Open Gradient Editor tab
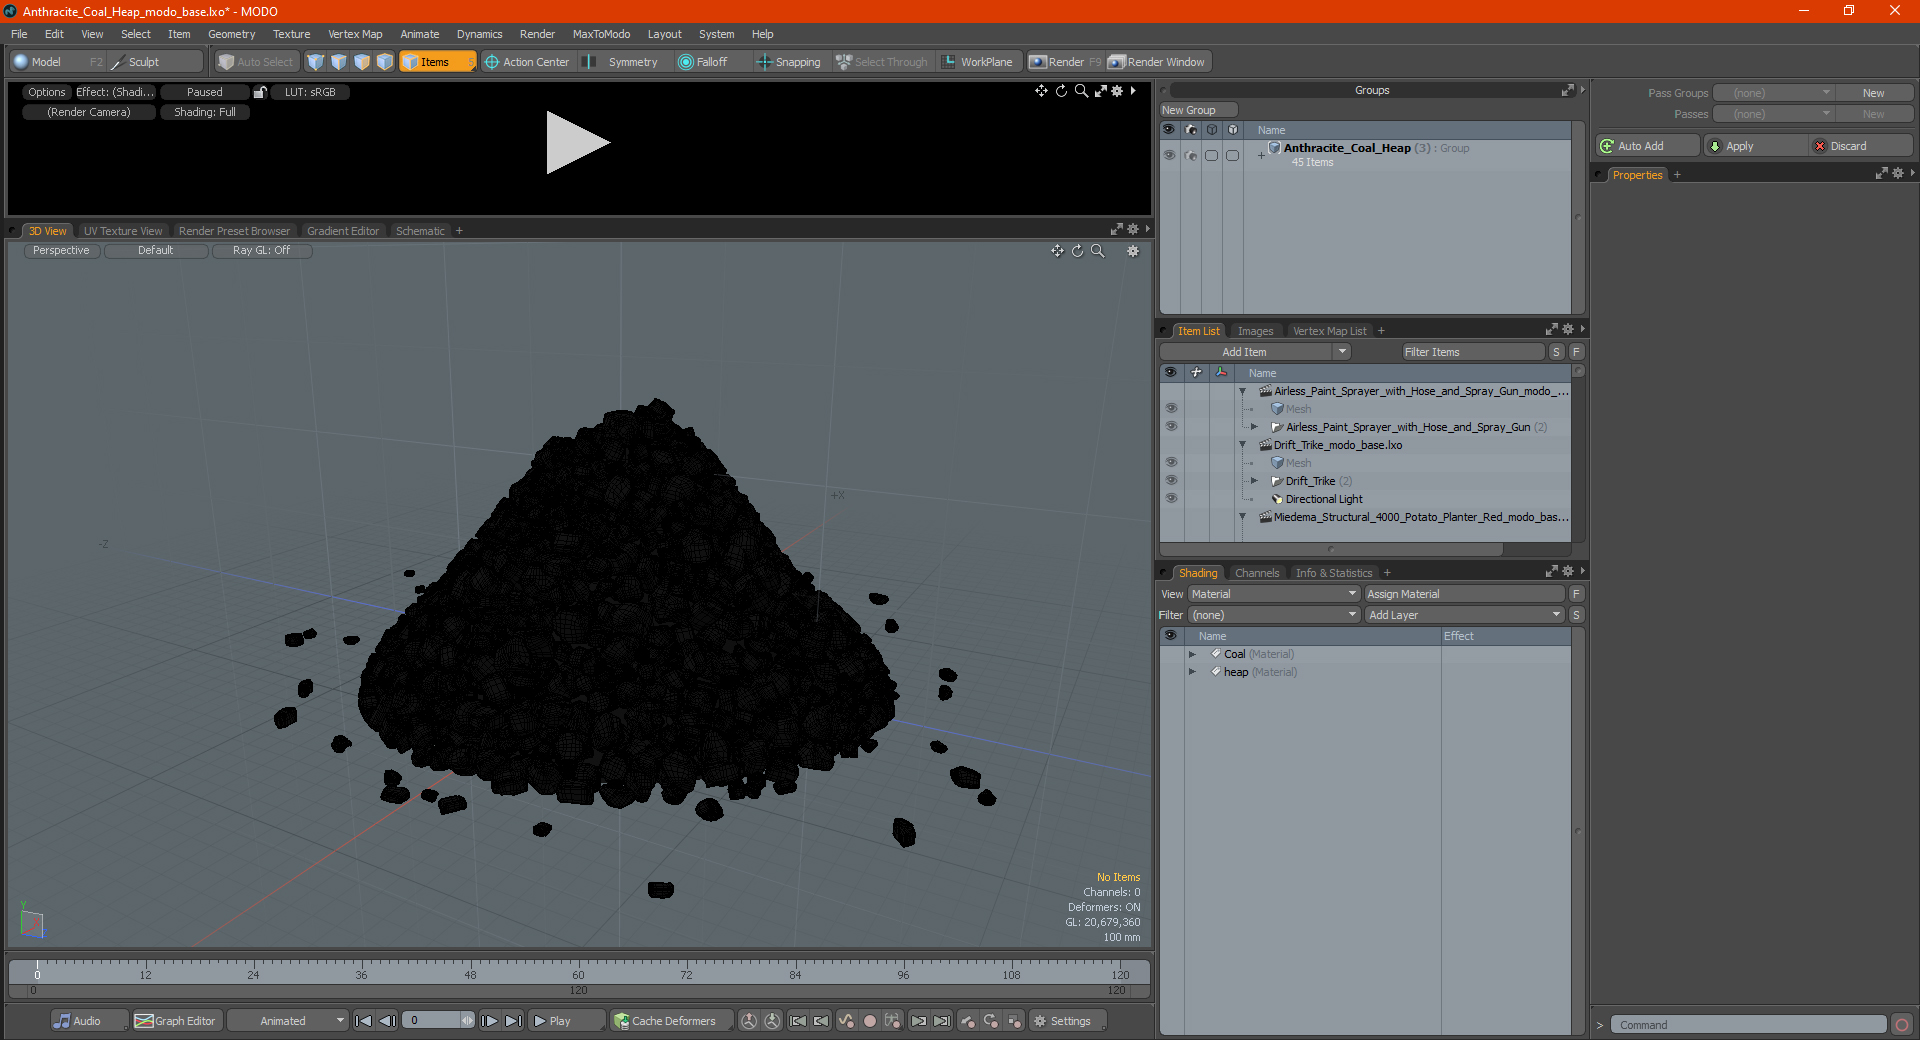 pos(343,231)
